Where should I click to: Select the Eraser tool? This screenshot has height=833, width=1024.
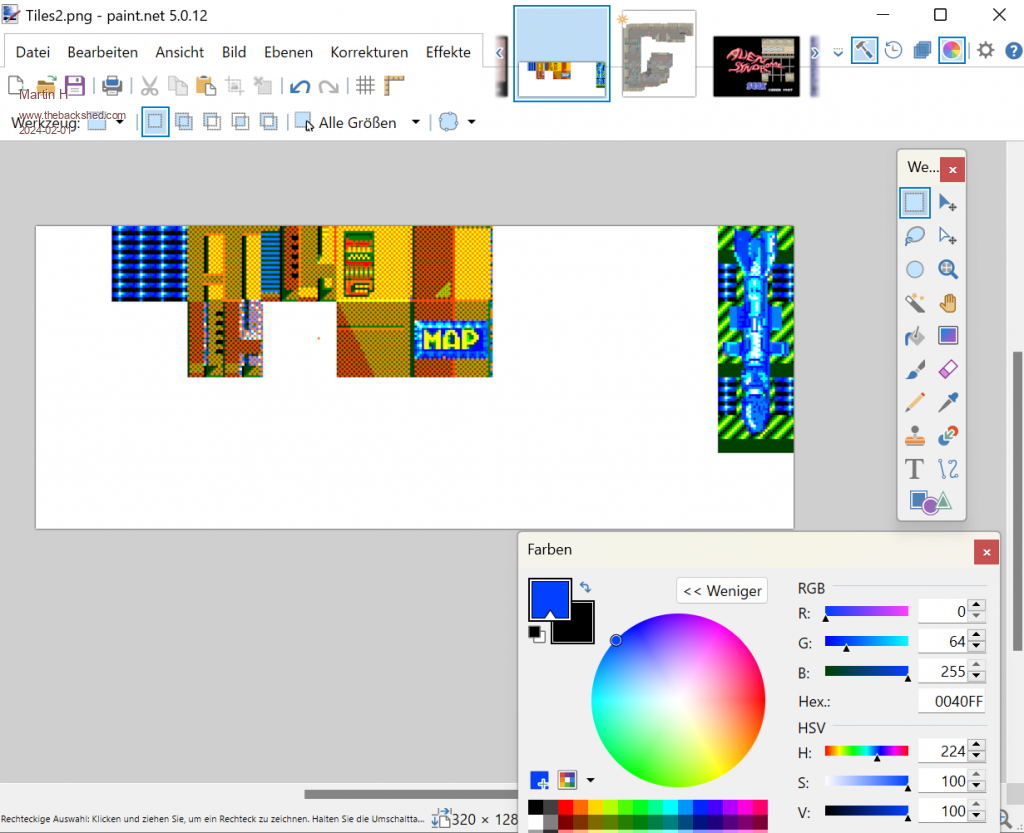948,369
